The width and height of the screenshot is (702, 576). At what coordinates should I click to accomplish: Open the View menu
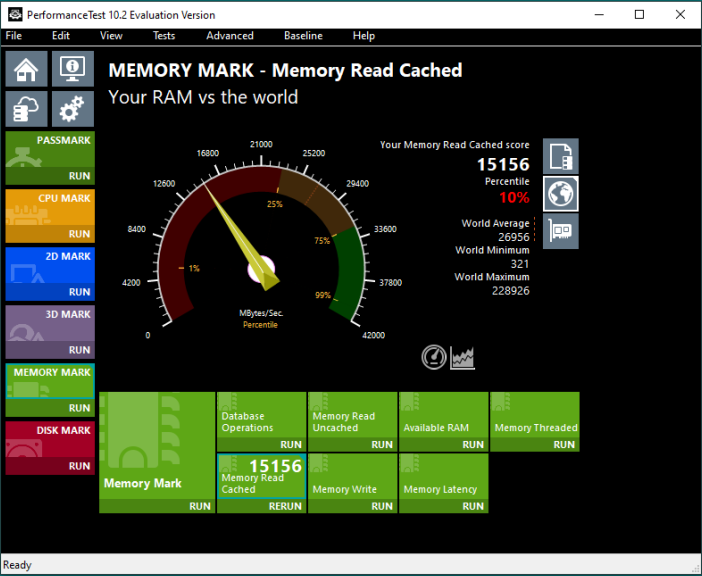(111, 36)
